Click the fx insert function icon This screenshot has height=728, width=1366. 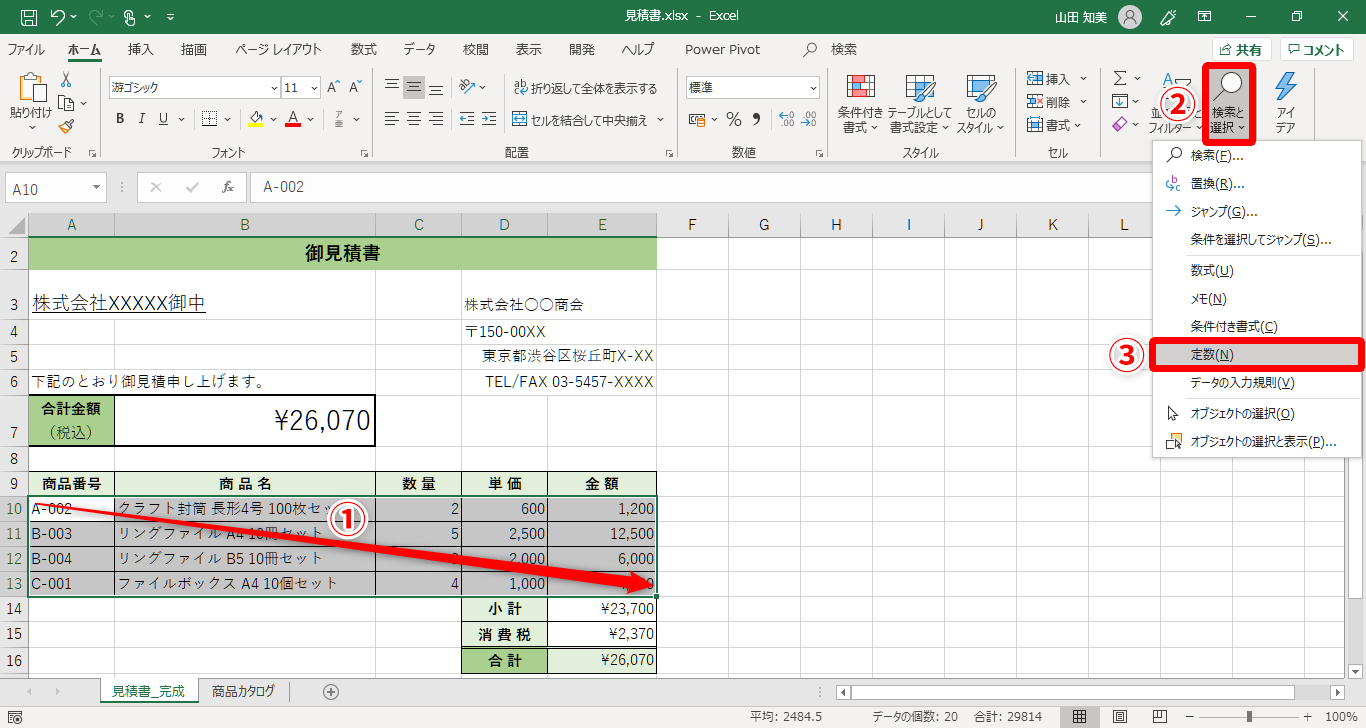click(228, 187)
